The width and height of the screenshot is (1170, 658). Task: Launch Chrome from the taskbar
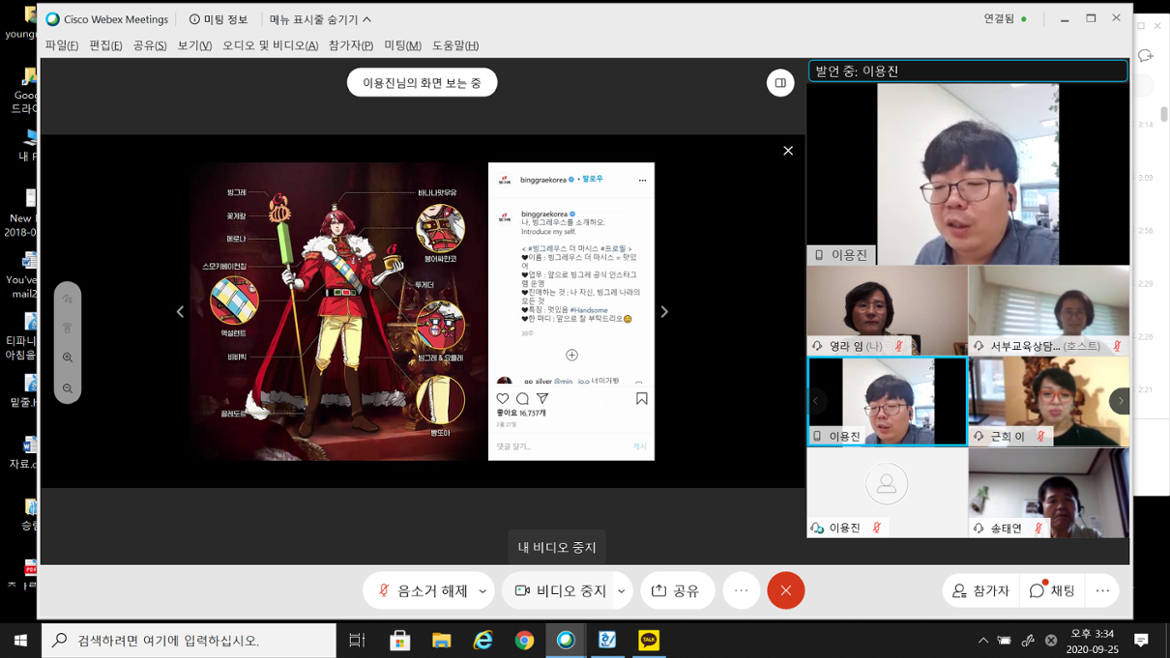pyautogui.click(x=524, y=640)
